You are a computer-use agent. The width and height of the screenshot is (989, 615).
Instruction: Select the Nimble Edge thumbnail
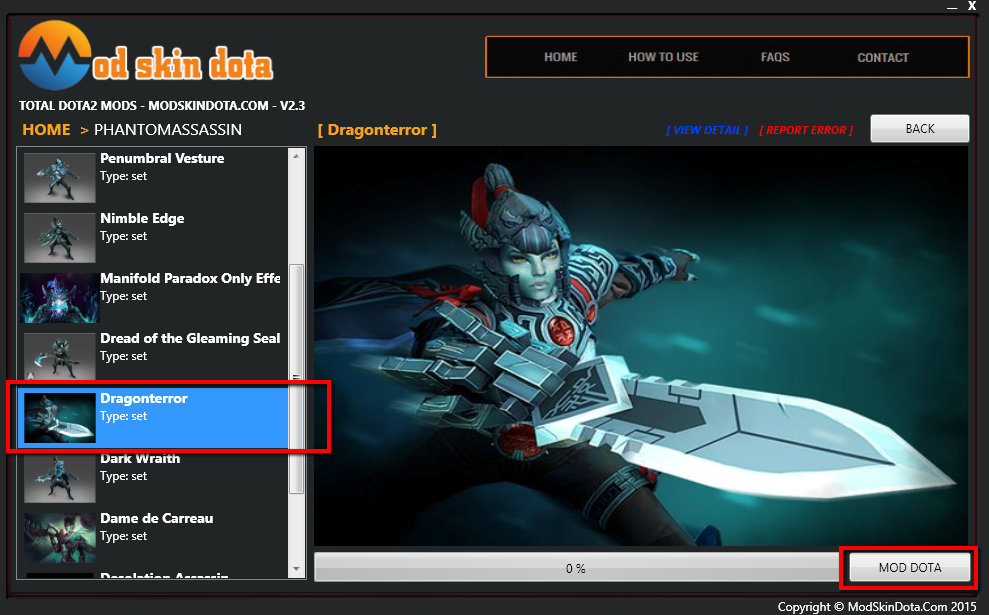pyautogui.click(x=60, y=237)
